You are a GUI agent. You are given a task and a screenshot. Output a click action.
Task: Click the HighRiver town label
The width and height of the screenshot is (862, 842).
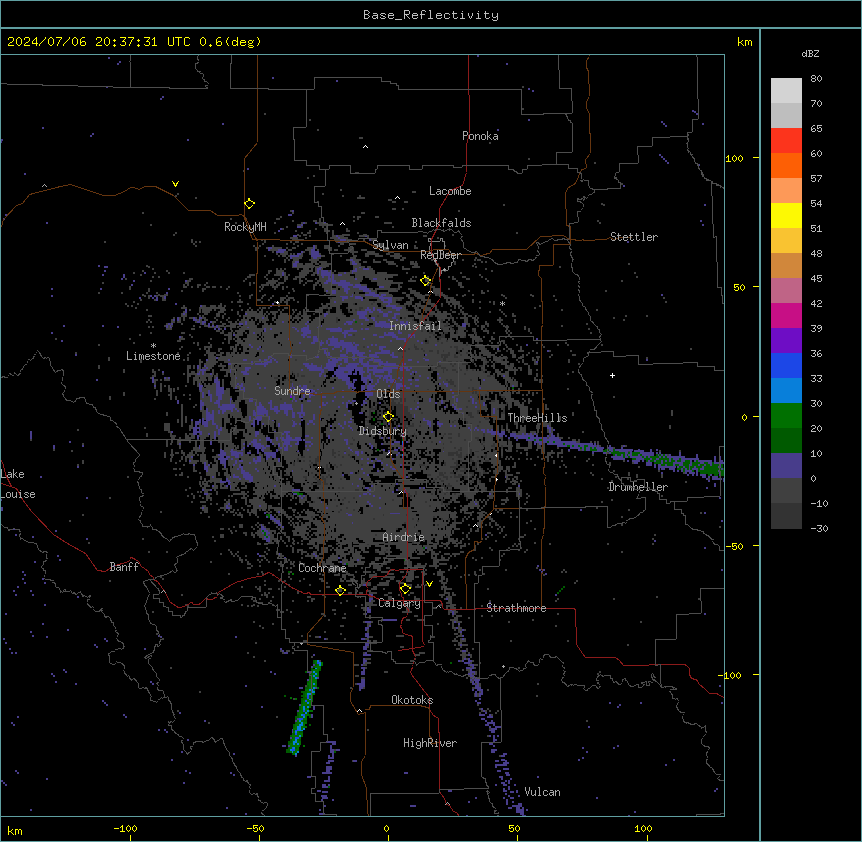pyautogui.click(x=430, y=743)
